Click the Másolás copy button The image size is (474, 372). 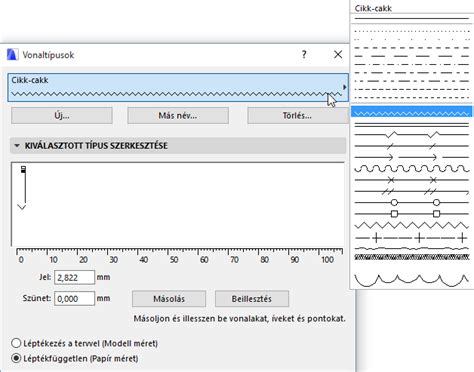click(169, 299)
